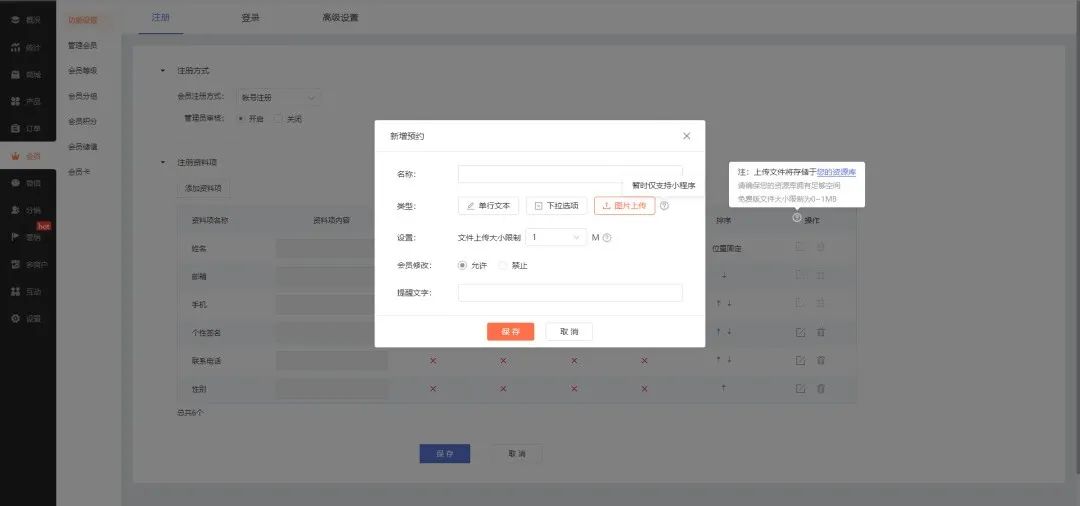
Task: Switch to the 高级设置 tab
Action: point(340,18)
